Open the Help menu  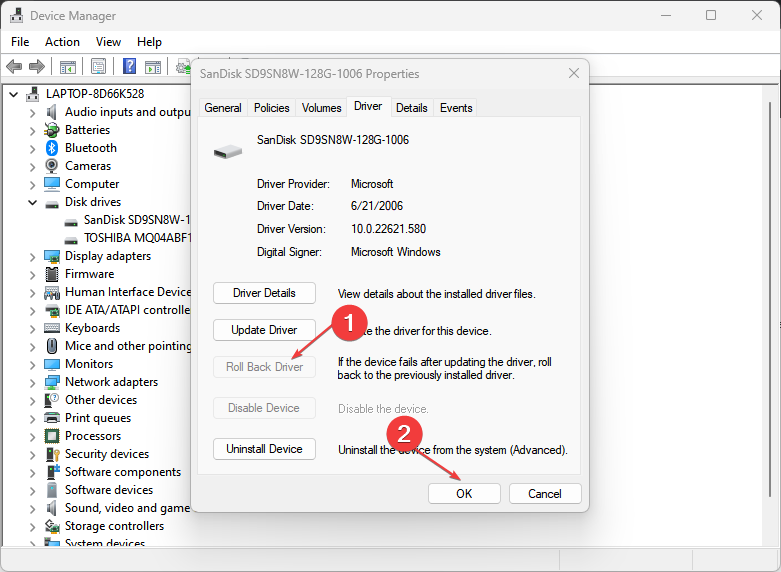click(149, 42)
